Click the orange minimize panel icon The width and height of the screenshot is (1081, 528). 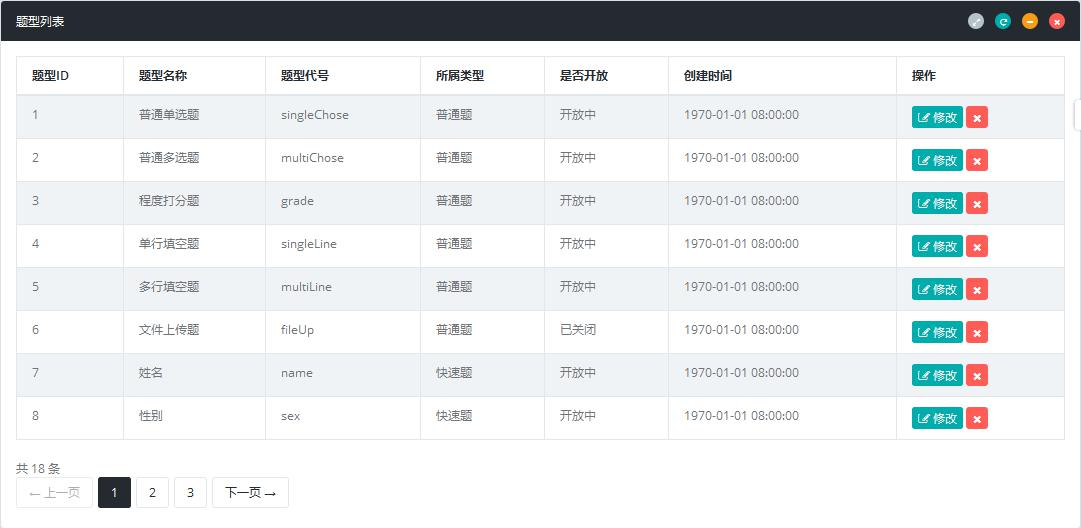1030,21
